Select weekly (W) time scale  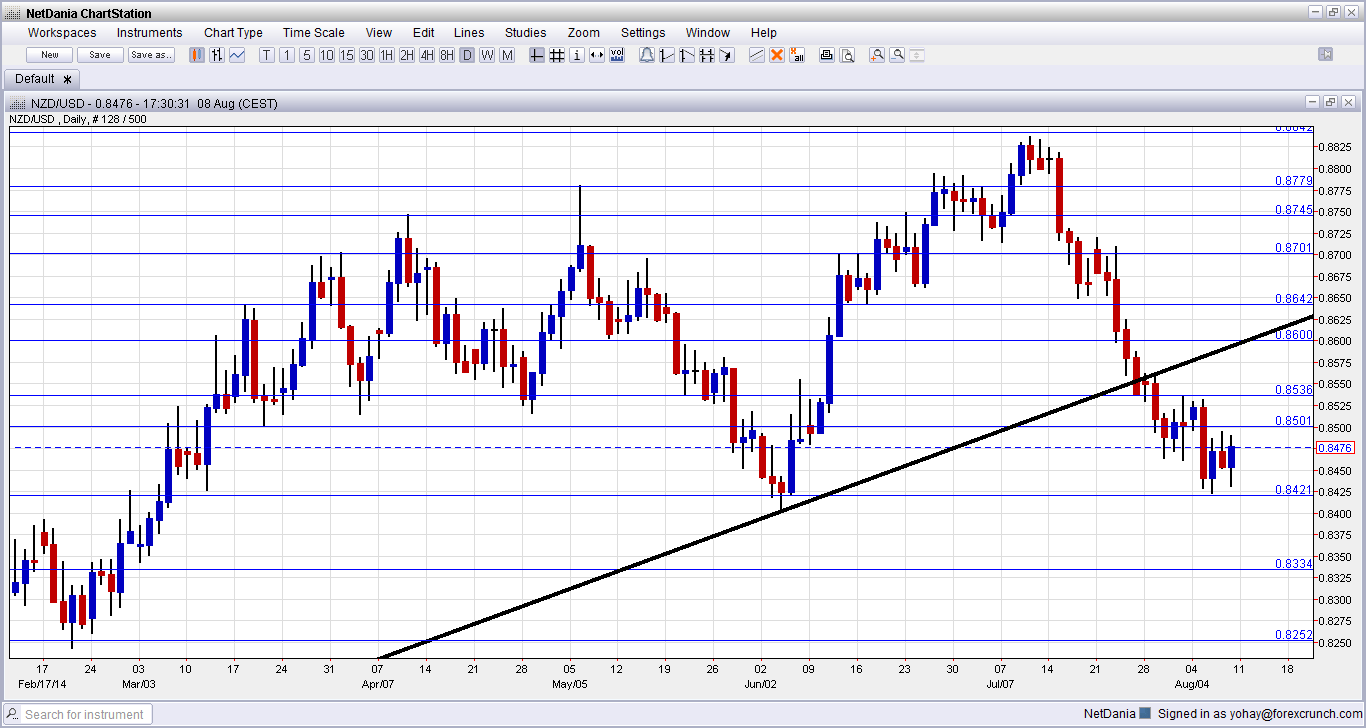pyautogui.click(x=487, y=55)
